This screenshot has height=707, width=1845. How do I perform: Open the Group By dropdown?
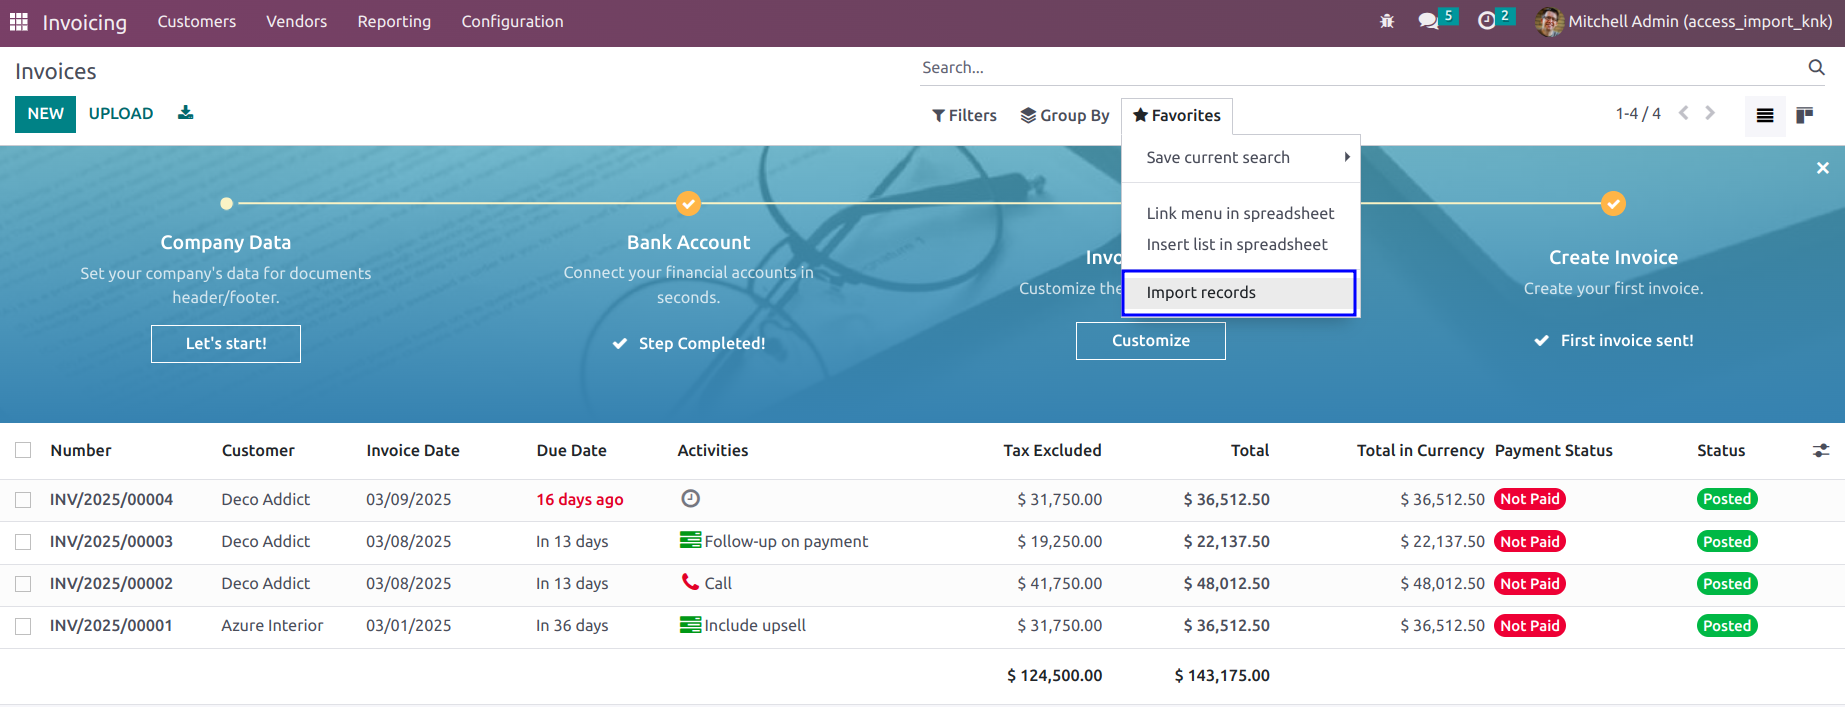(1065, 116)
